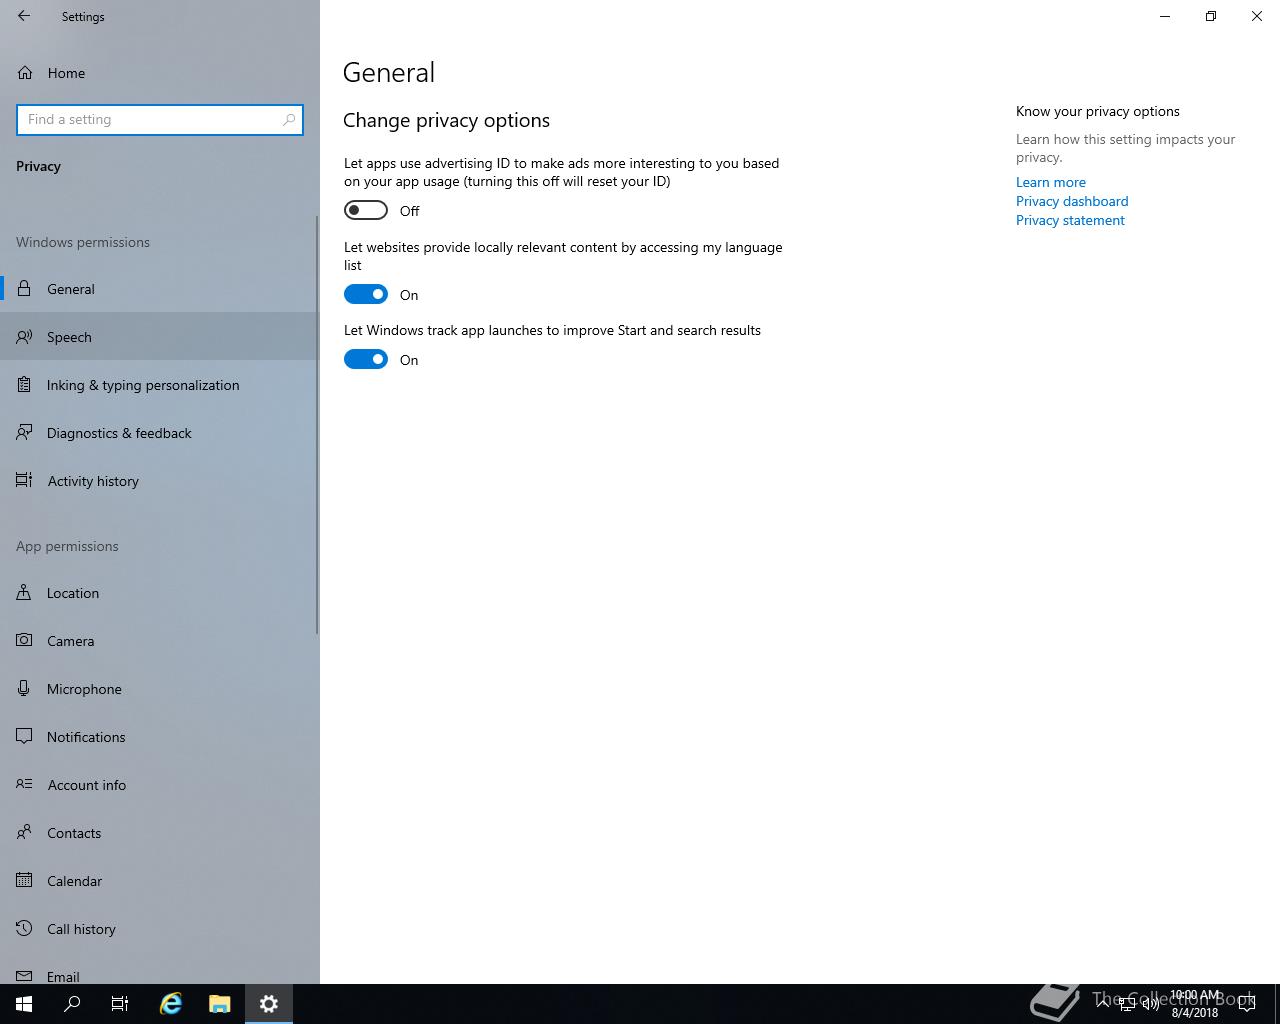
Task: Click the Account info icon
Action: click(x=24, y=785)
